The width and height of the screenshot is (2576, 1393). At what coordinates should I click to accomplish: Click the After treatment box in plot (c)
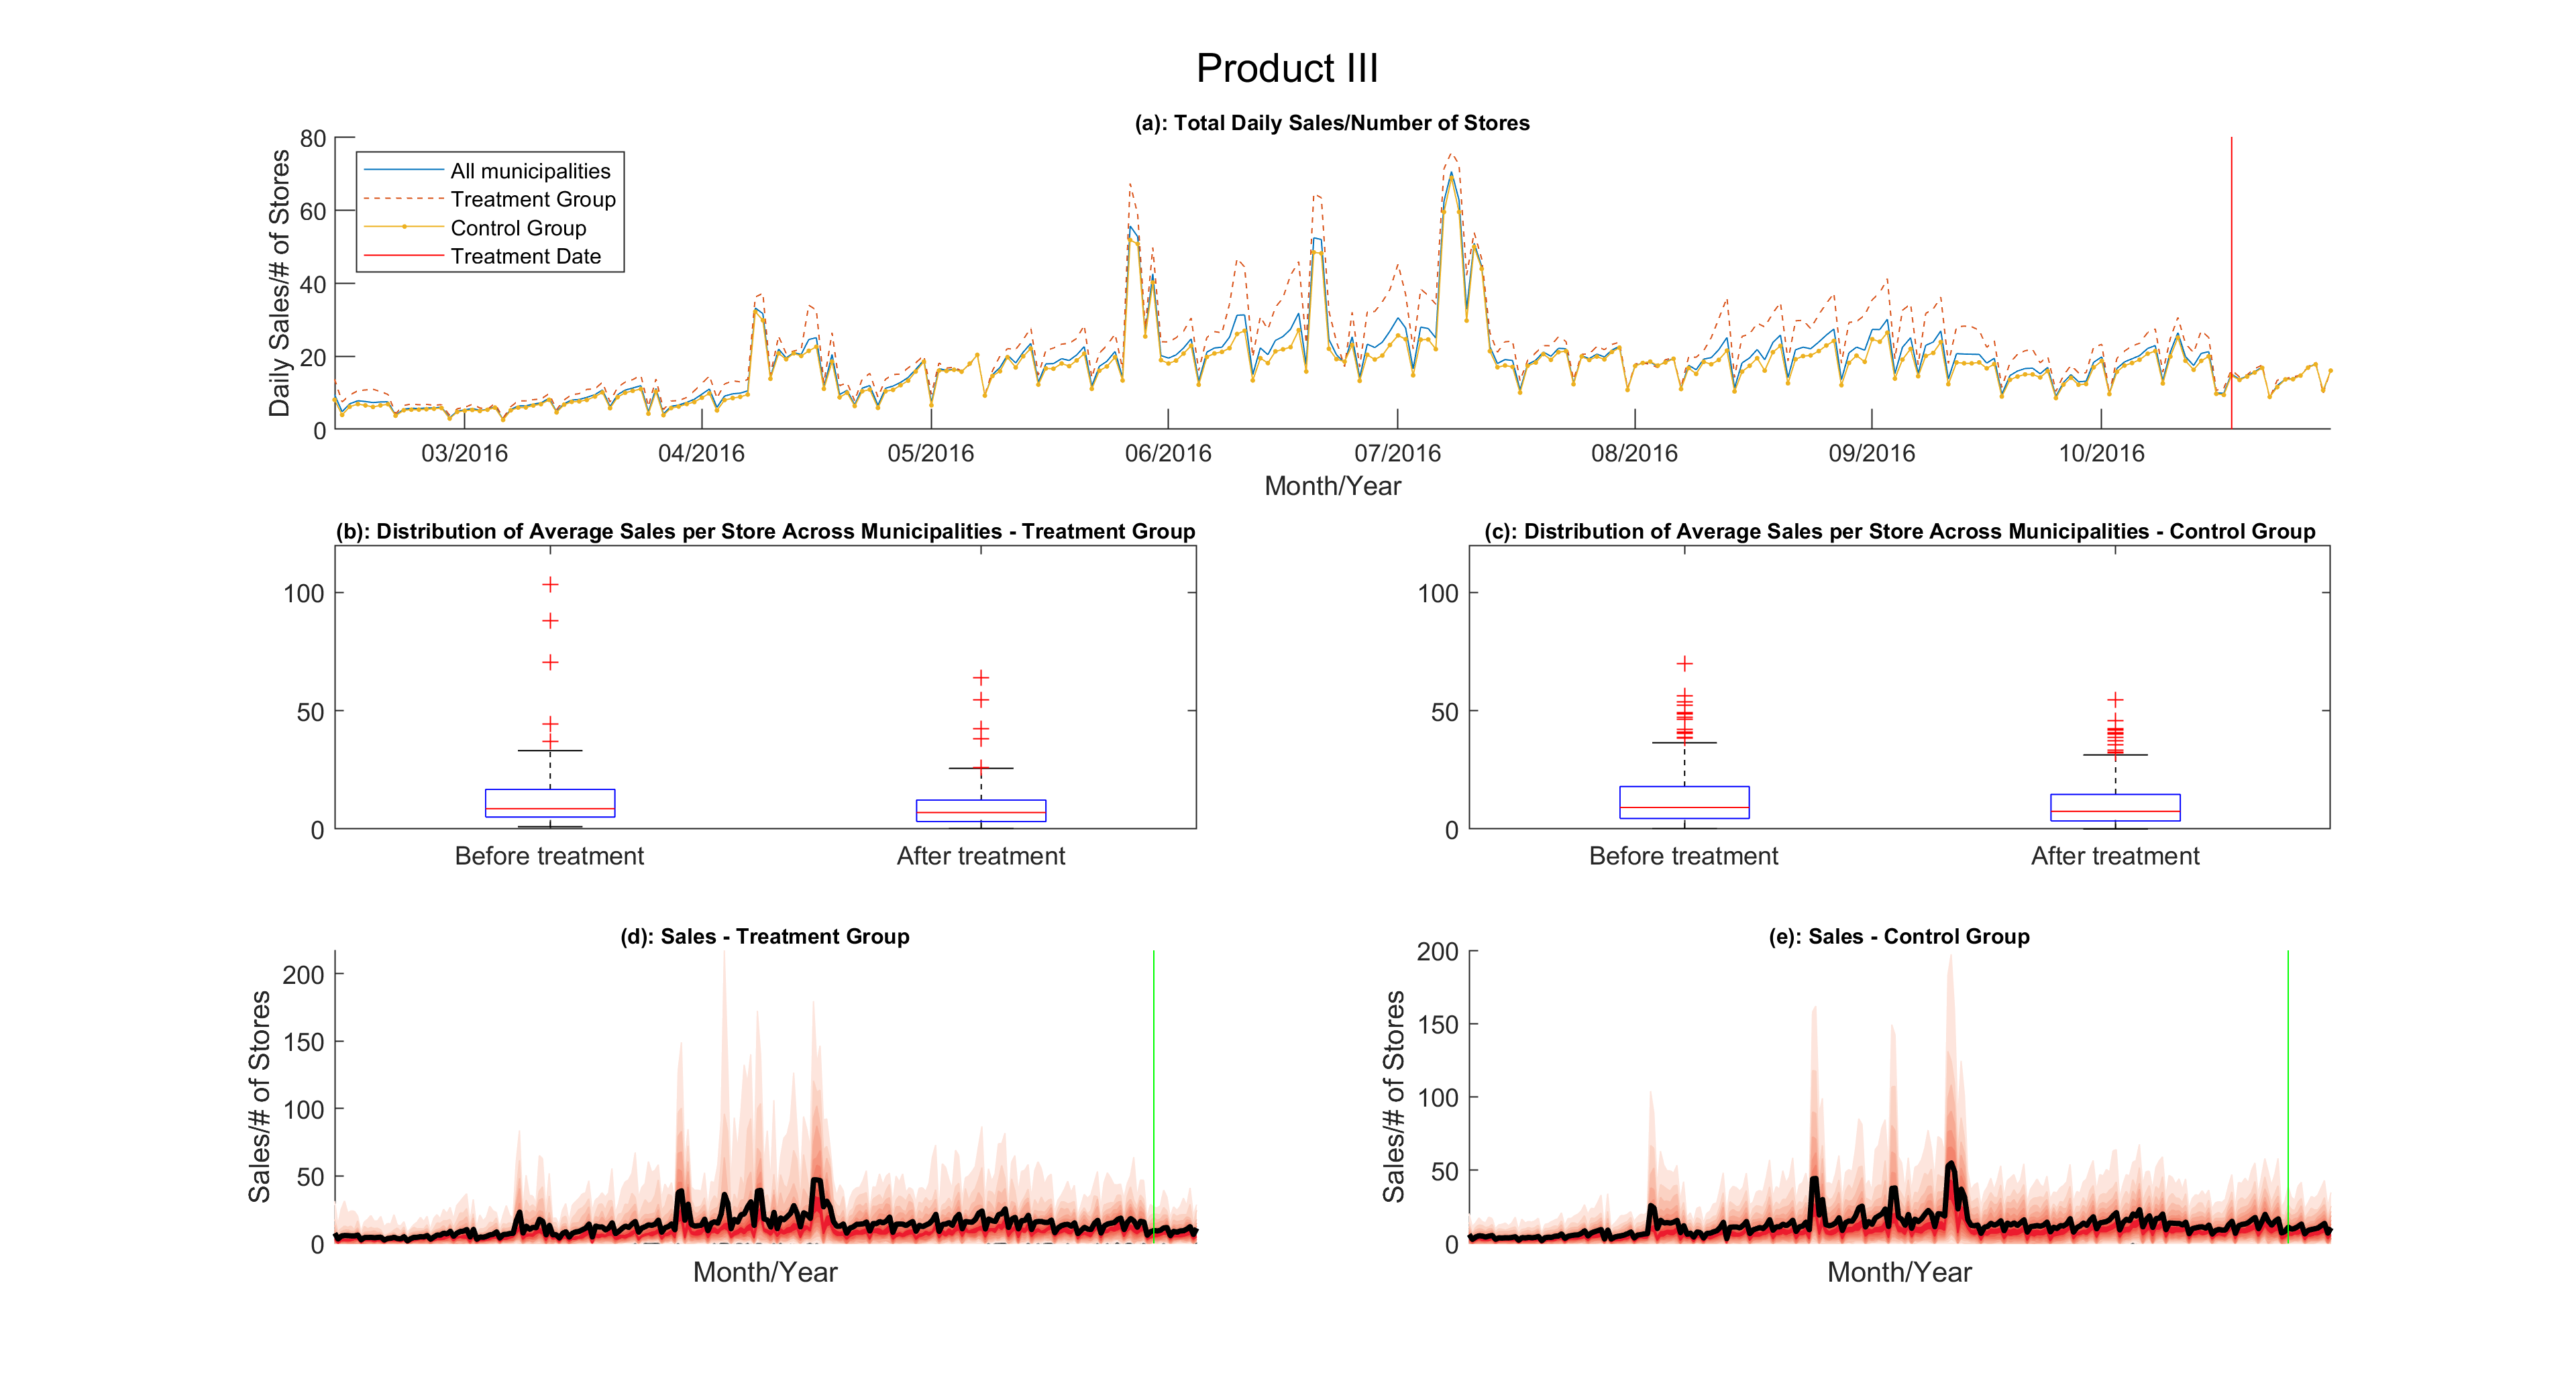2115,808
